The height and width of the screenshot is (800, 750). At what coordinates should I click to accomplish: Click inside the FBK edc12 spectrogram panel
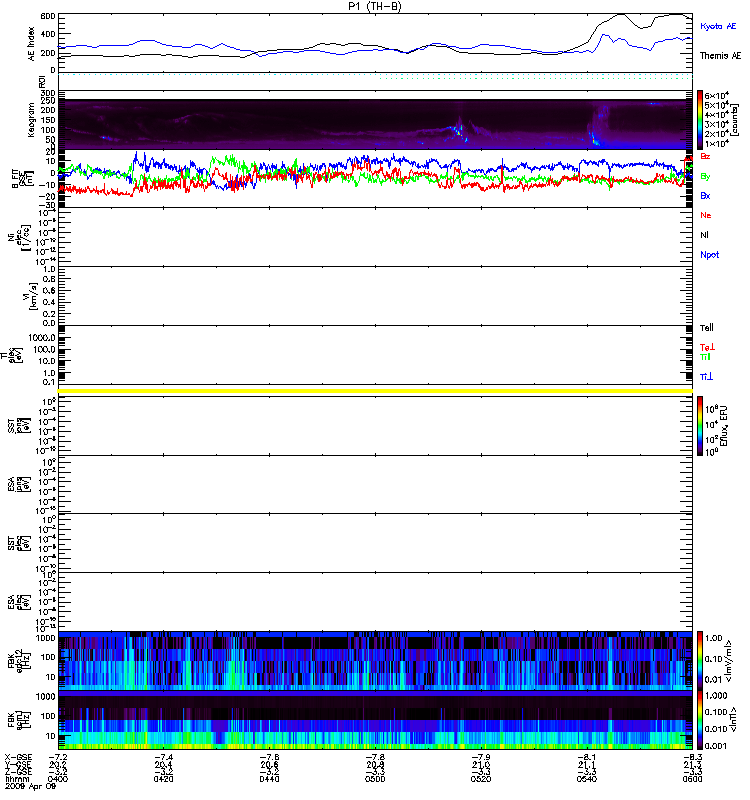376,661
